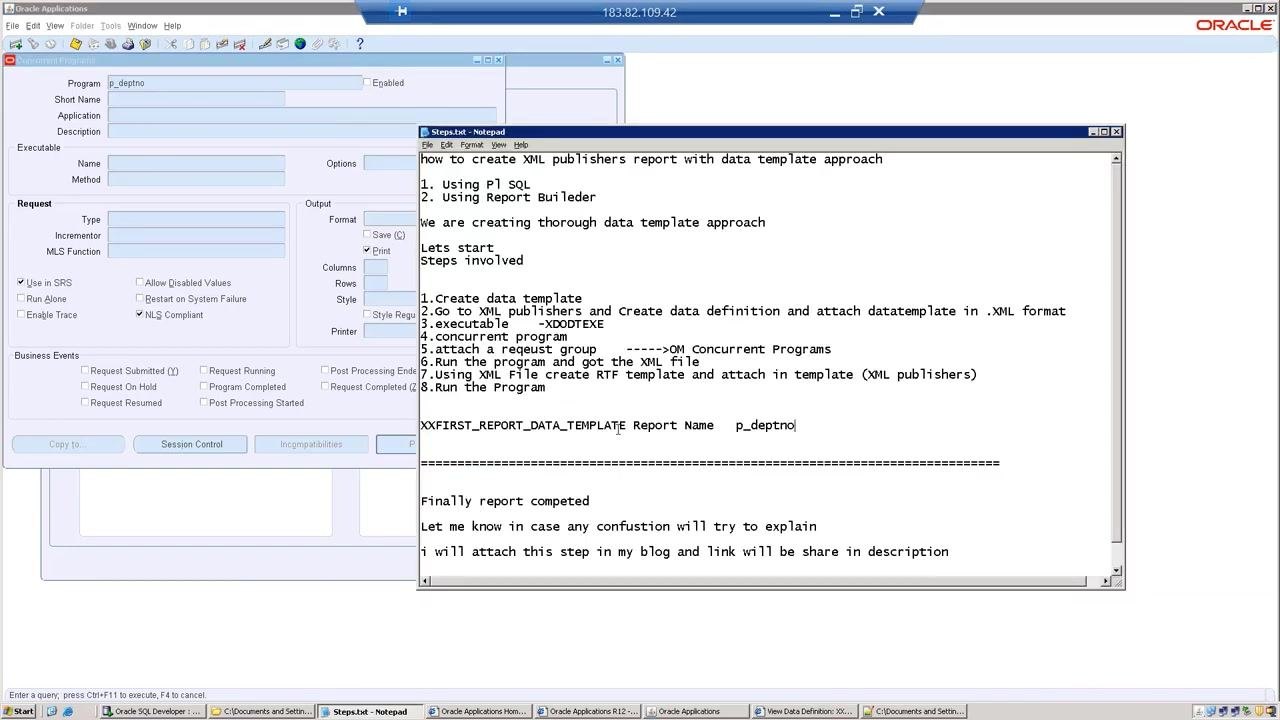This screenshot has width=1280, height=720.
Task: Click the Show Navigator toolbar icon
Action: (50, 44)
